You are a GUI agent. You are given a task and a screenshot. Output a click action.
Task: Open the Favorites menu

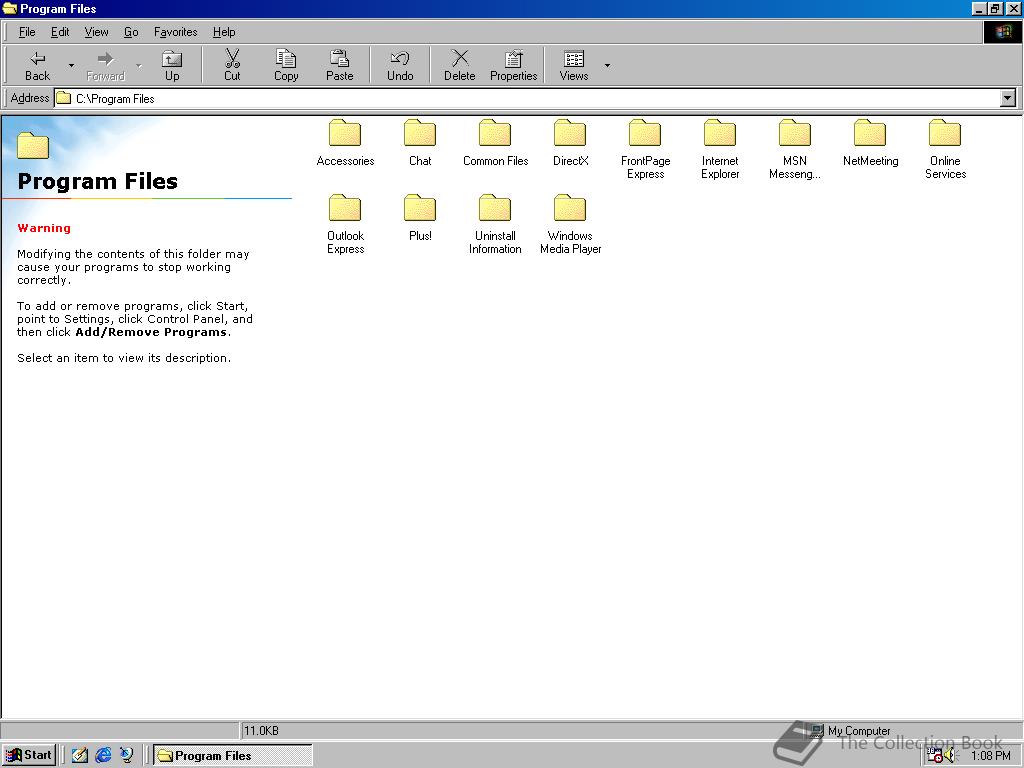coord(175,32)
